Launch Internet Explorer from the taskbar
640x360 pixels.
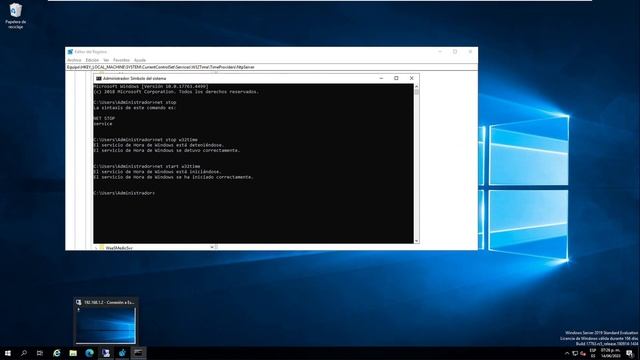coord(57,353)
